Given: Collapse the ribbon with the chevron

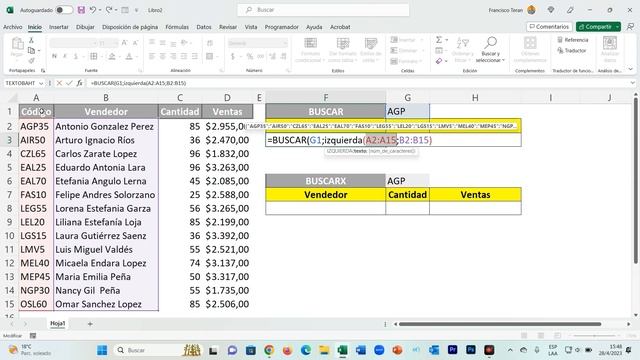Looking at the screenshot, I should coord(631,70).
